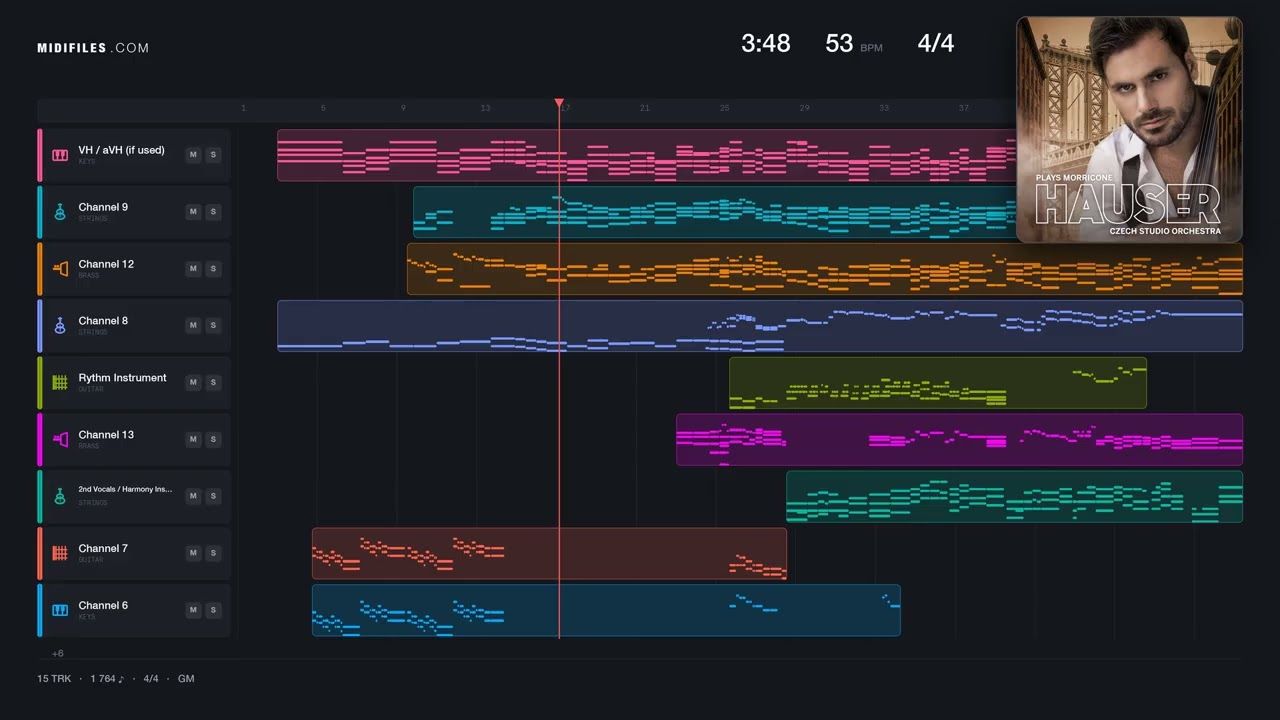Mute the Channel 9 track
The width and height of the screenshot is (1280, 720).
(x=194, y=212)
